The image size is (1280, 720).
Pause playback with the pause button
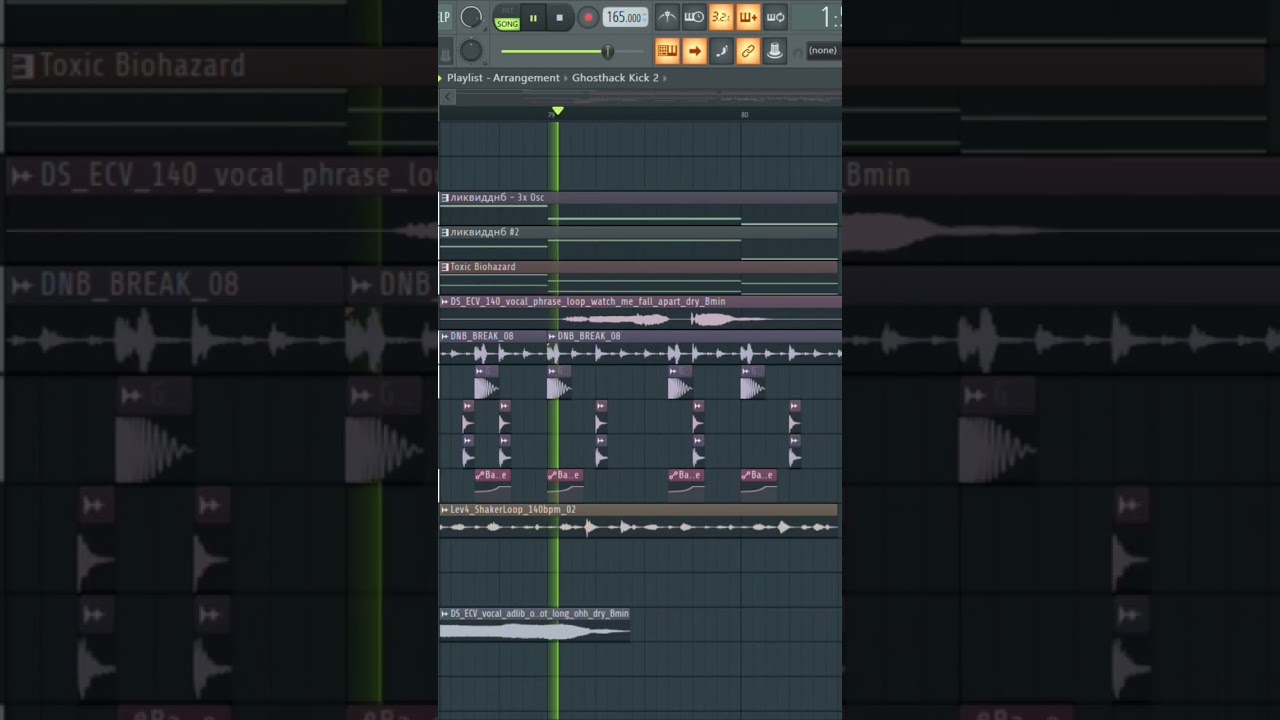533,17
